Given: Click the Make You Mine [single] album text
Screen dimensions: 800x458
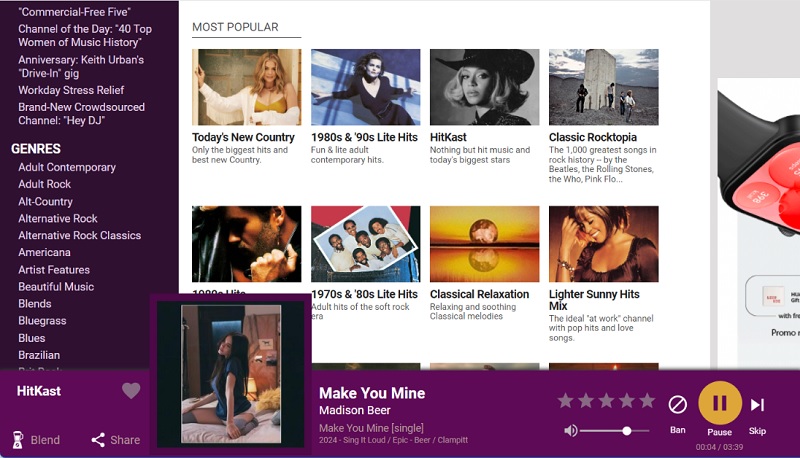Looking at the screenshot, I should point(371,428).
